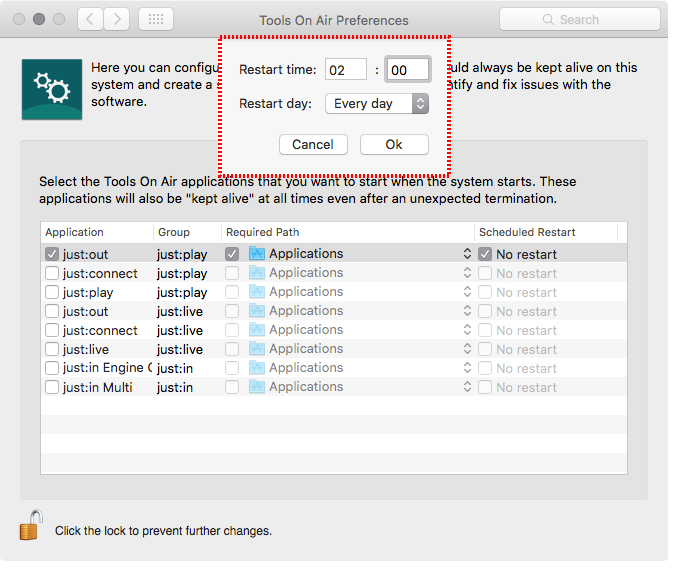This screenshot has height=581, width=688.
Task: Open path popup for just:in Multi row
Action: 467,387
